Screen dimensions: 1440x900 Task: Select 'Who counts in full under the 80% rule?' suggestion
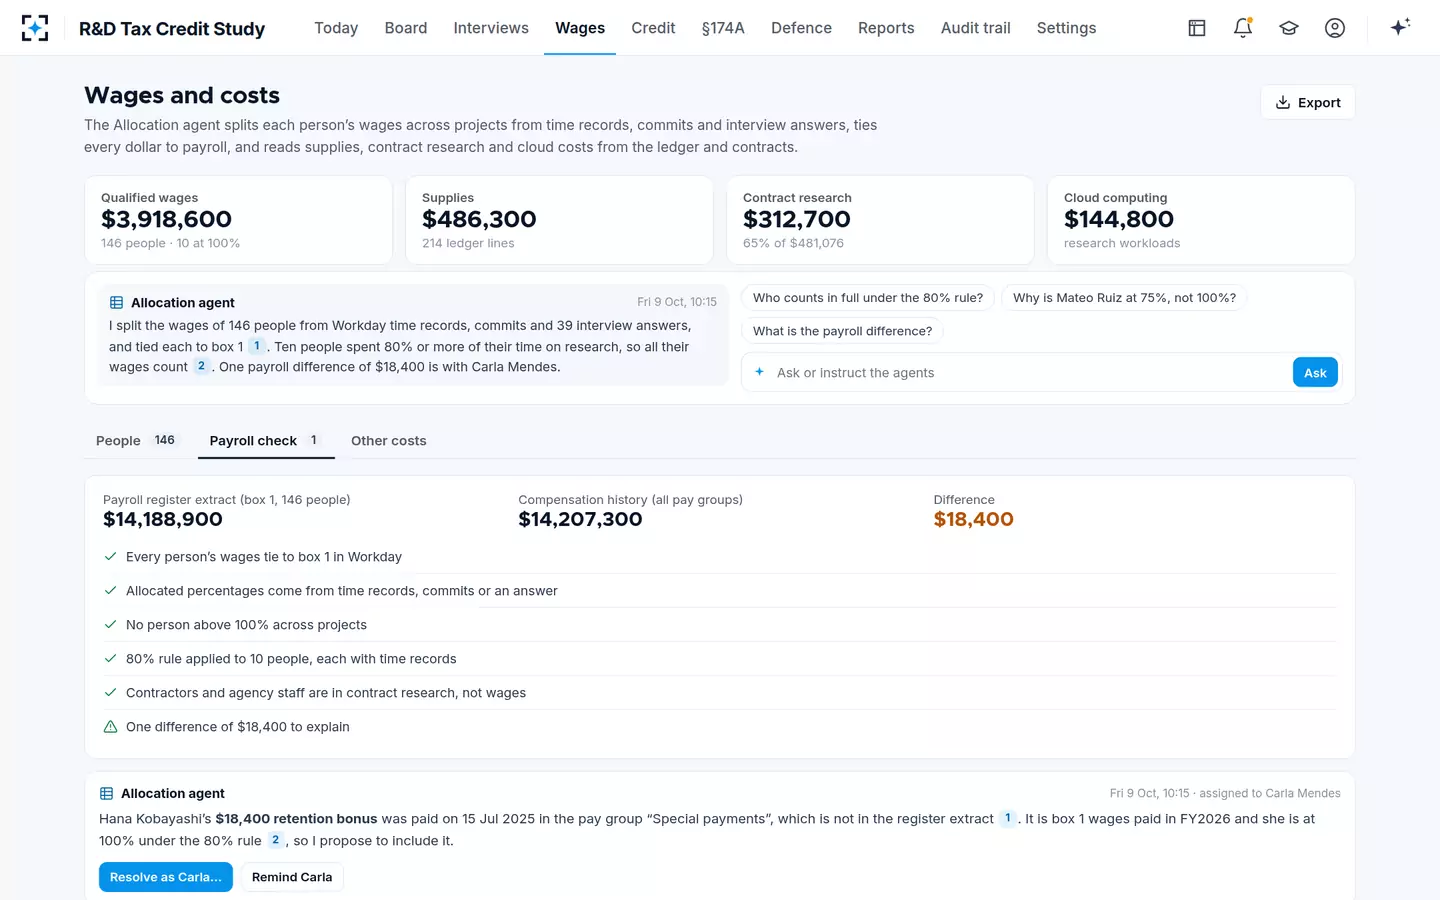(x=868, y=298)
